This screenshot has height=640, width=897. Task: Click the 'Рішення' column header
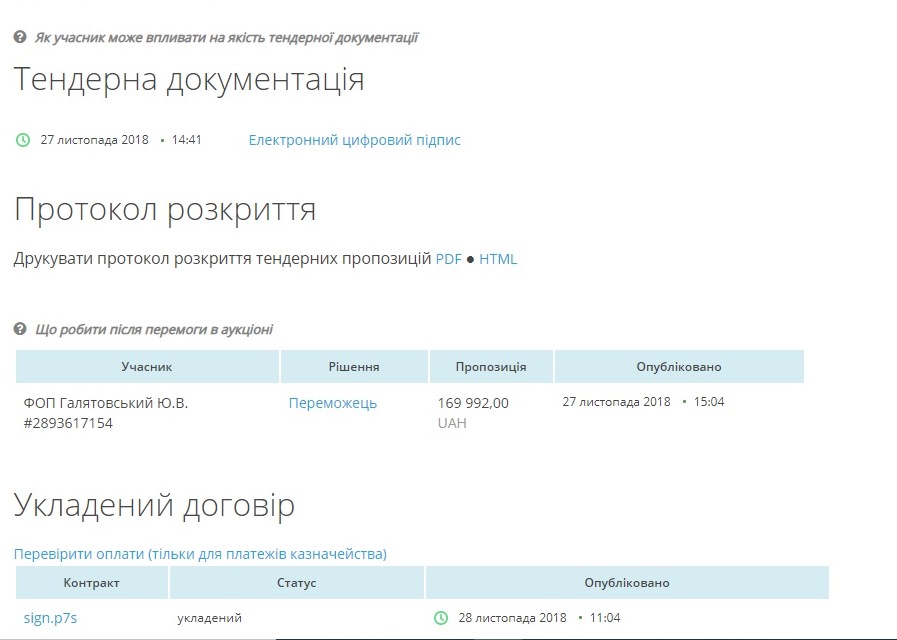coord(354,367)
